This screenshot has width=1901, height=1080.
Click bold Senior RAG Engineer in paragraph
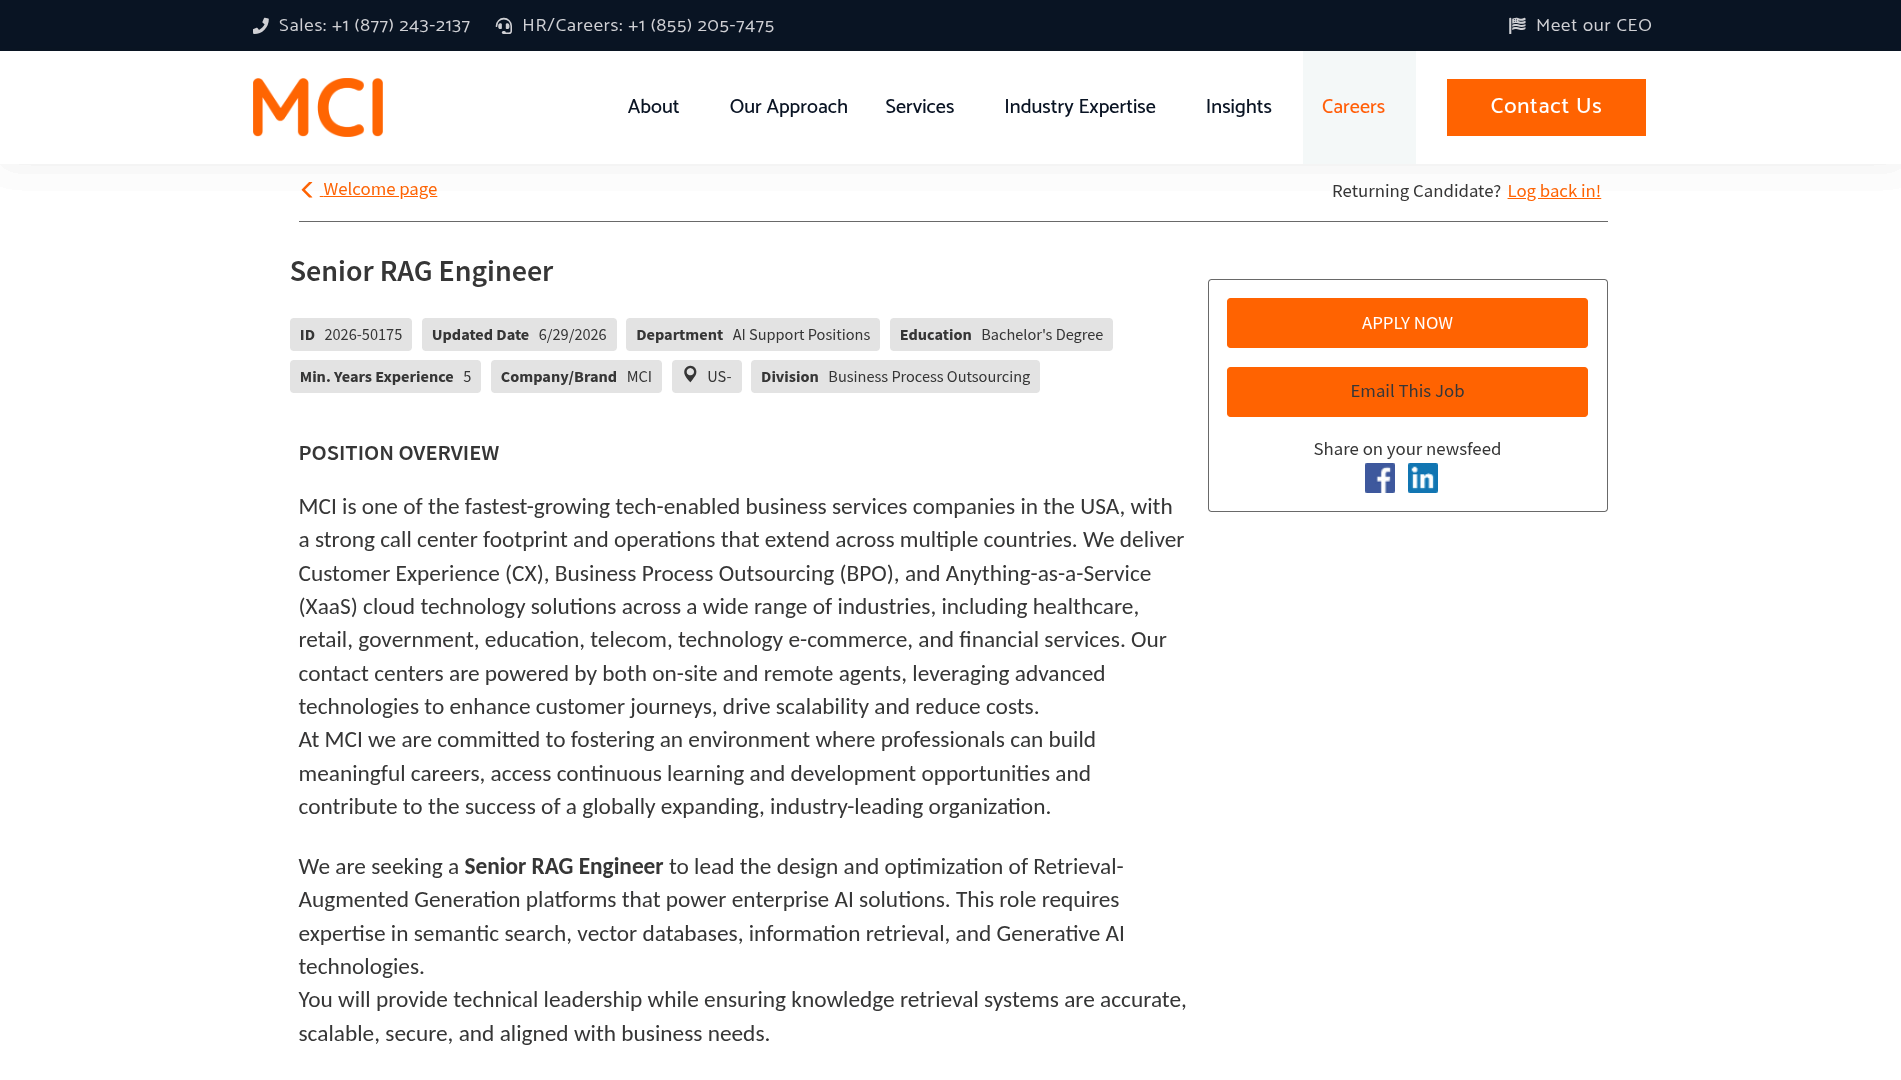563,866
